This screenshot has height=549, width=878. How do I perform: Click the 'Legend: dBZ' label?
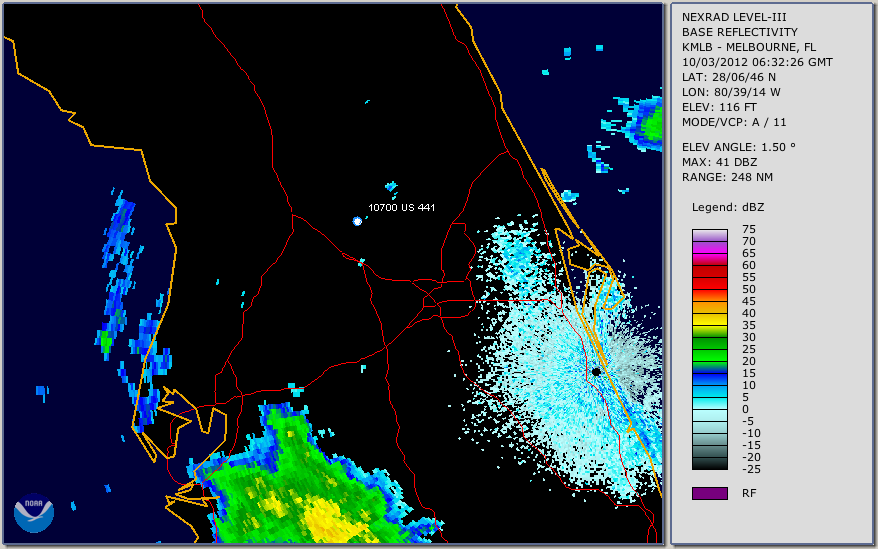tap(728, 208)
